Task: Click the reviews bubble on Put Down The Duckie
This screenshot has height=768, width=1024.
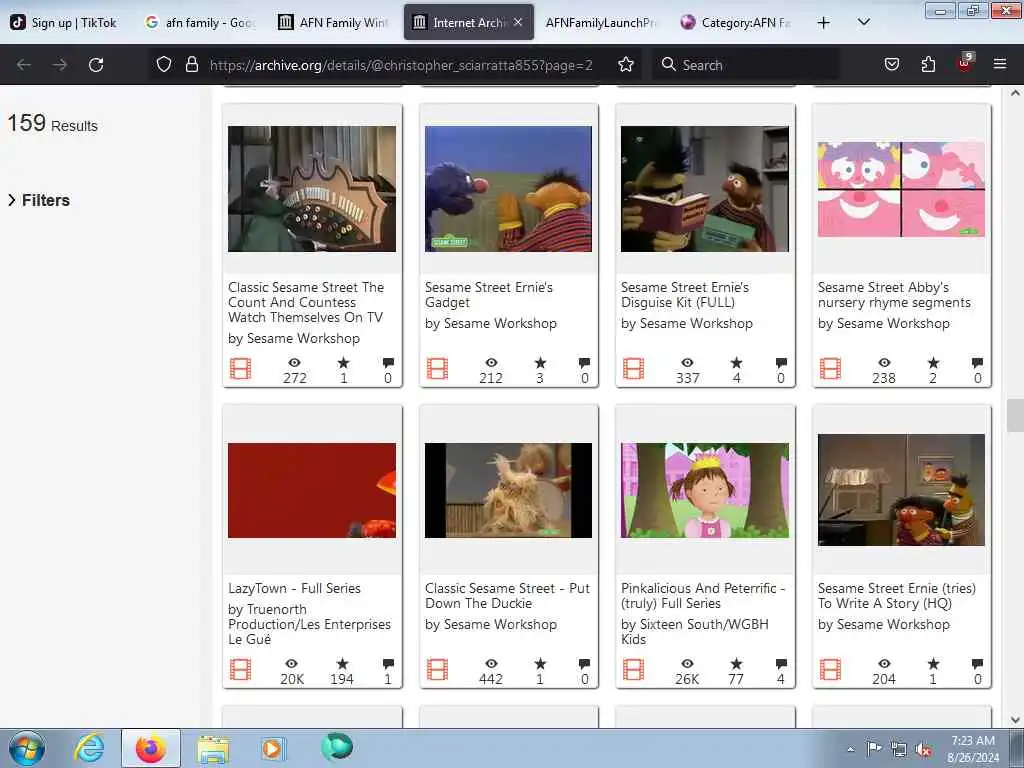Action: coord(584,664)
